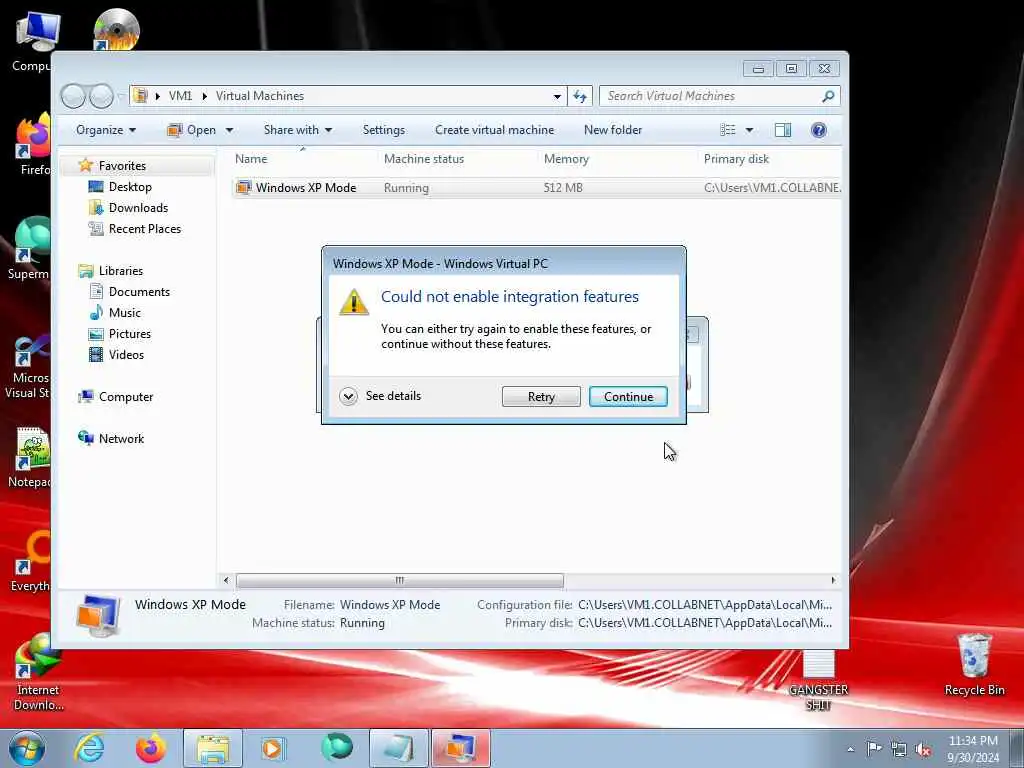
Task: Open Desktop in navigation pane
Action: click(x=130, y=187)
